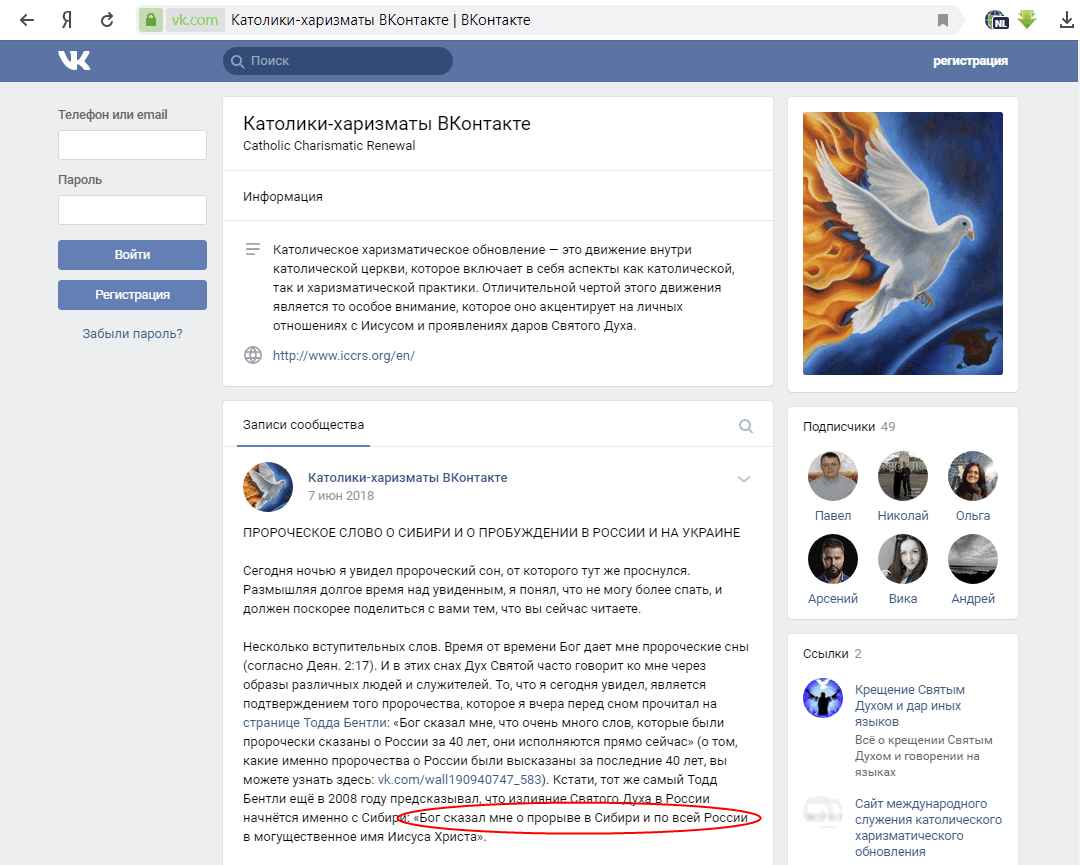Click the VK logo in the header
This screenshot has width=1080, height=865.
click(74, 61)
